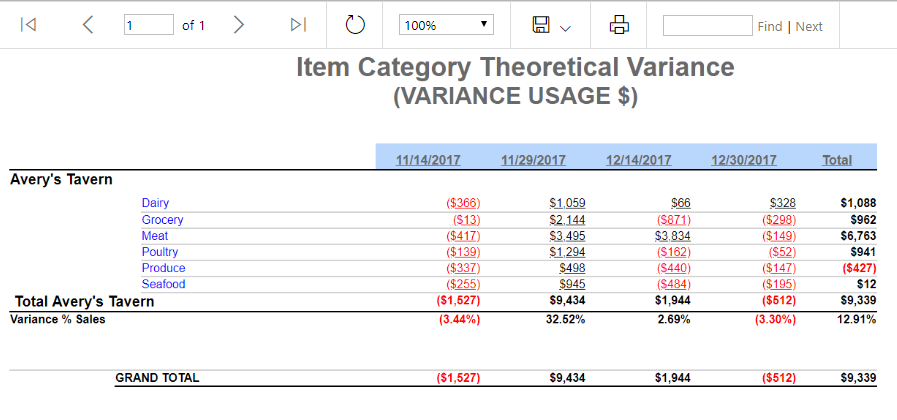This screenshot has width=897, height=420.
Task: Click Poultry ($162) value
Action: 674,252
